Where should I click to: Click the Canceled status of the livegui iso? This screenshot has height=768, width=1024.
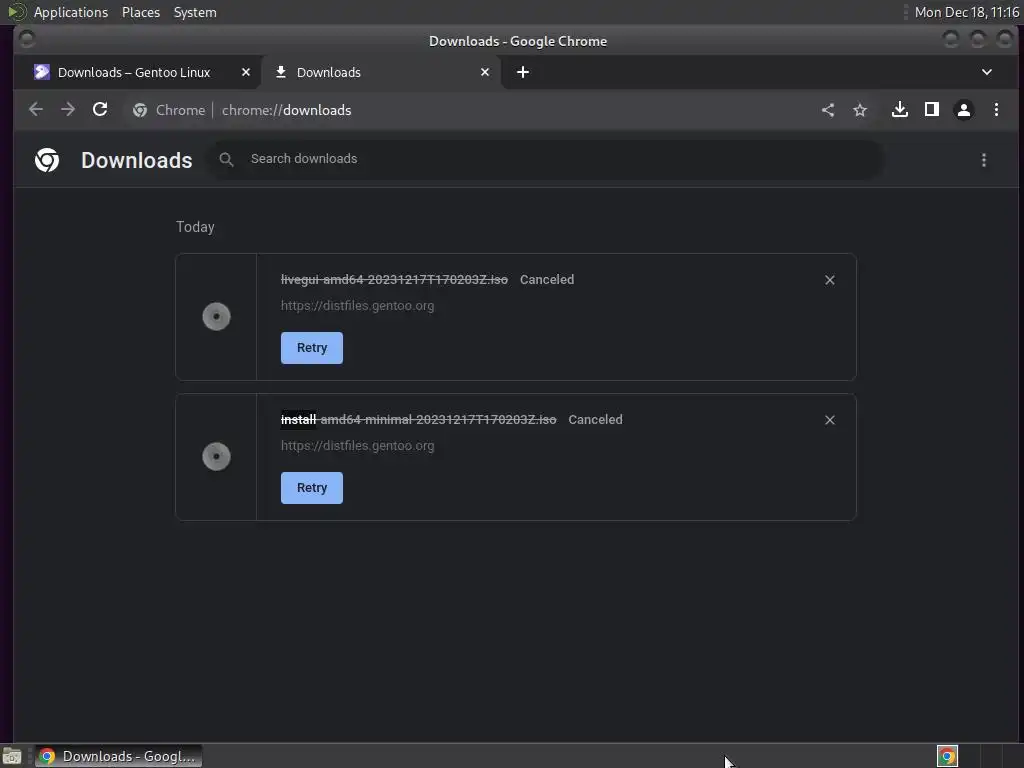point(547,280)
